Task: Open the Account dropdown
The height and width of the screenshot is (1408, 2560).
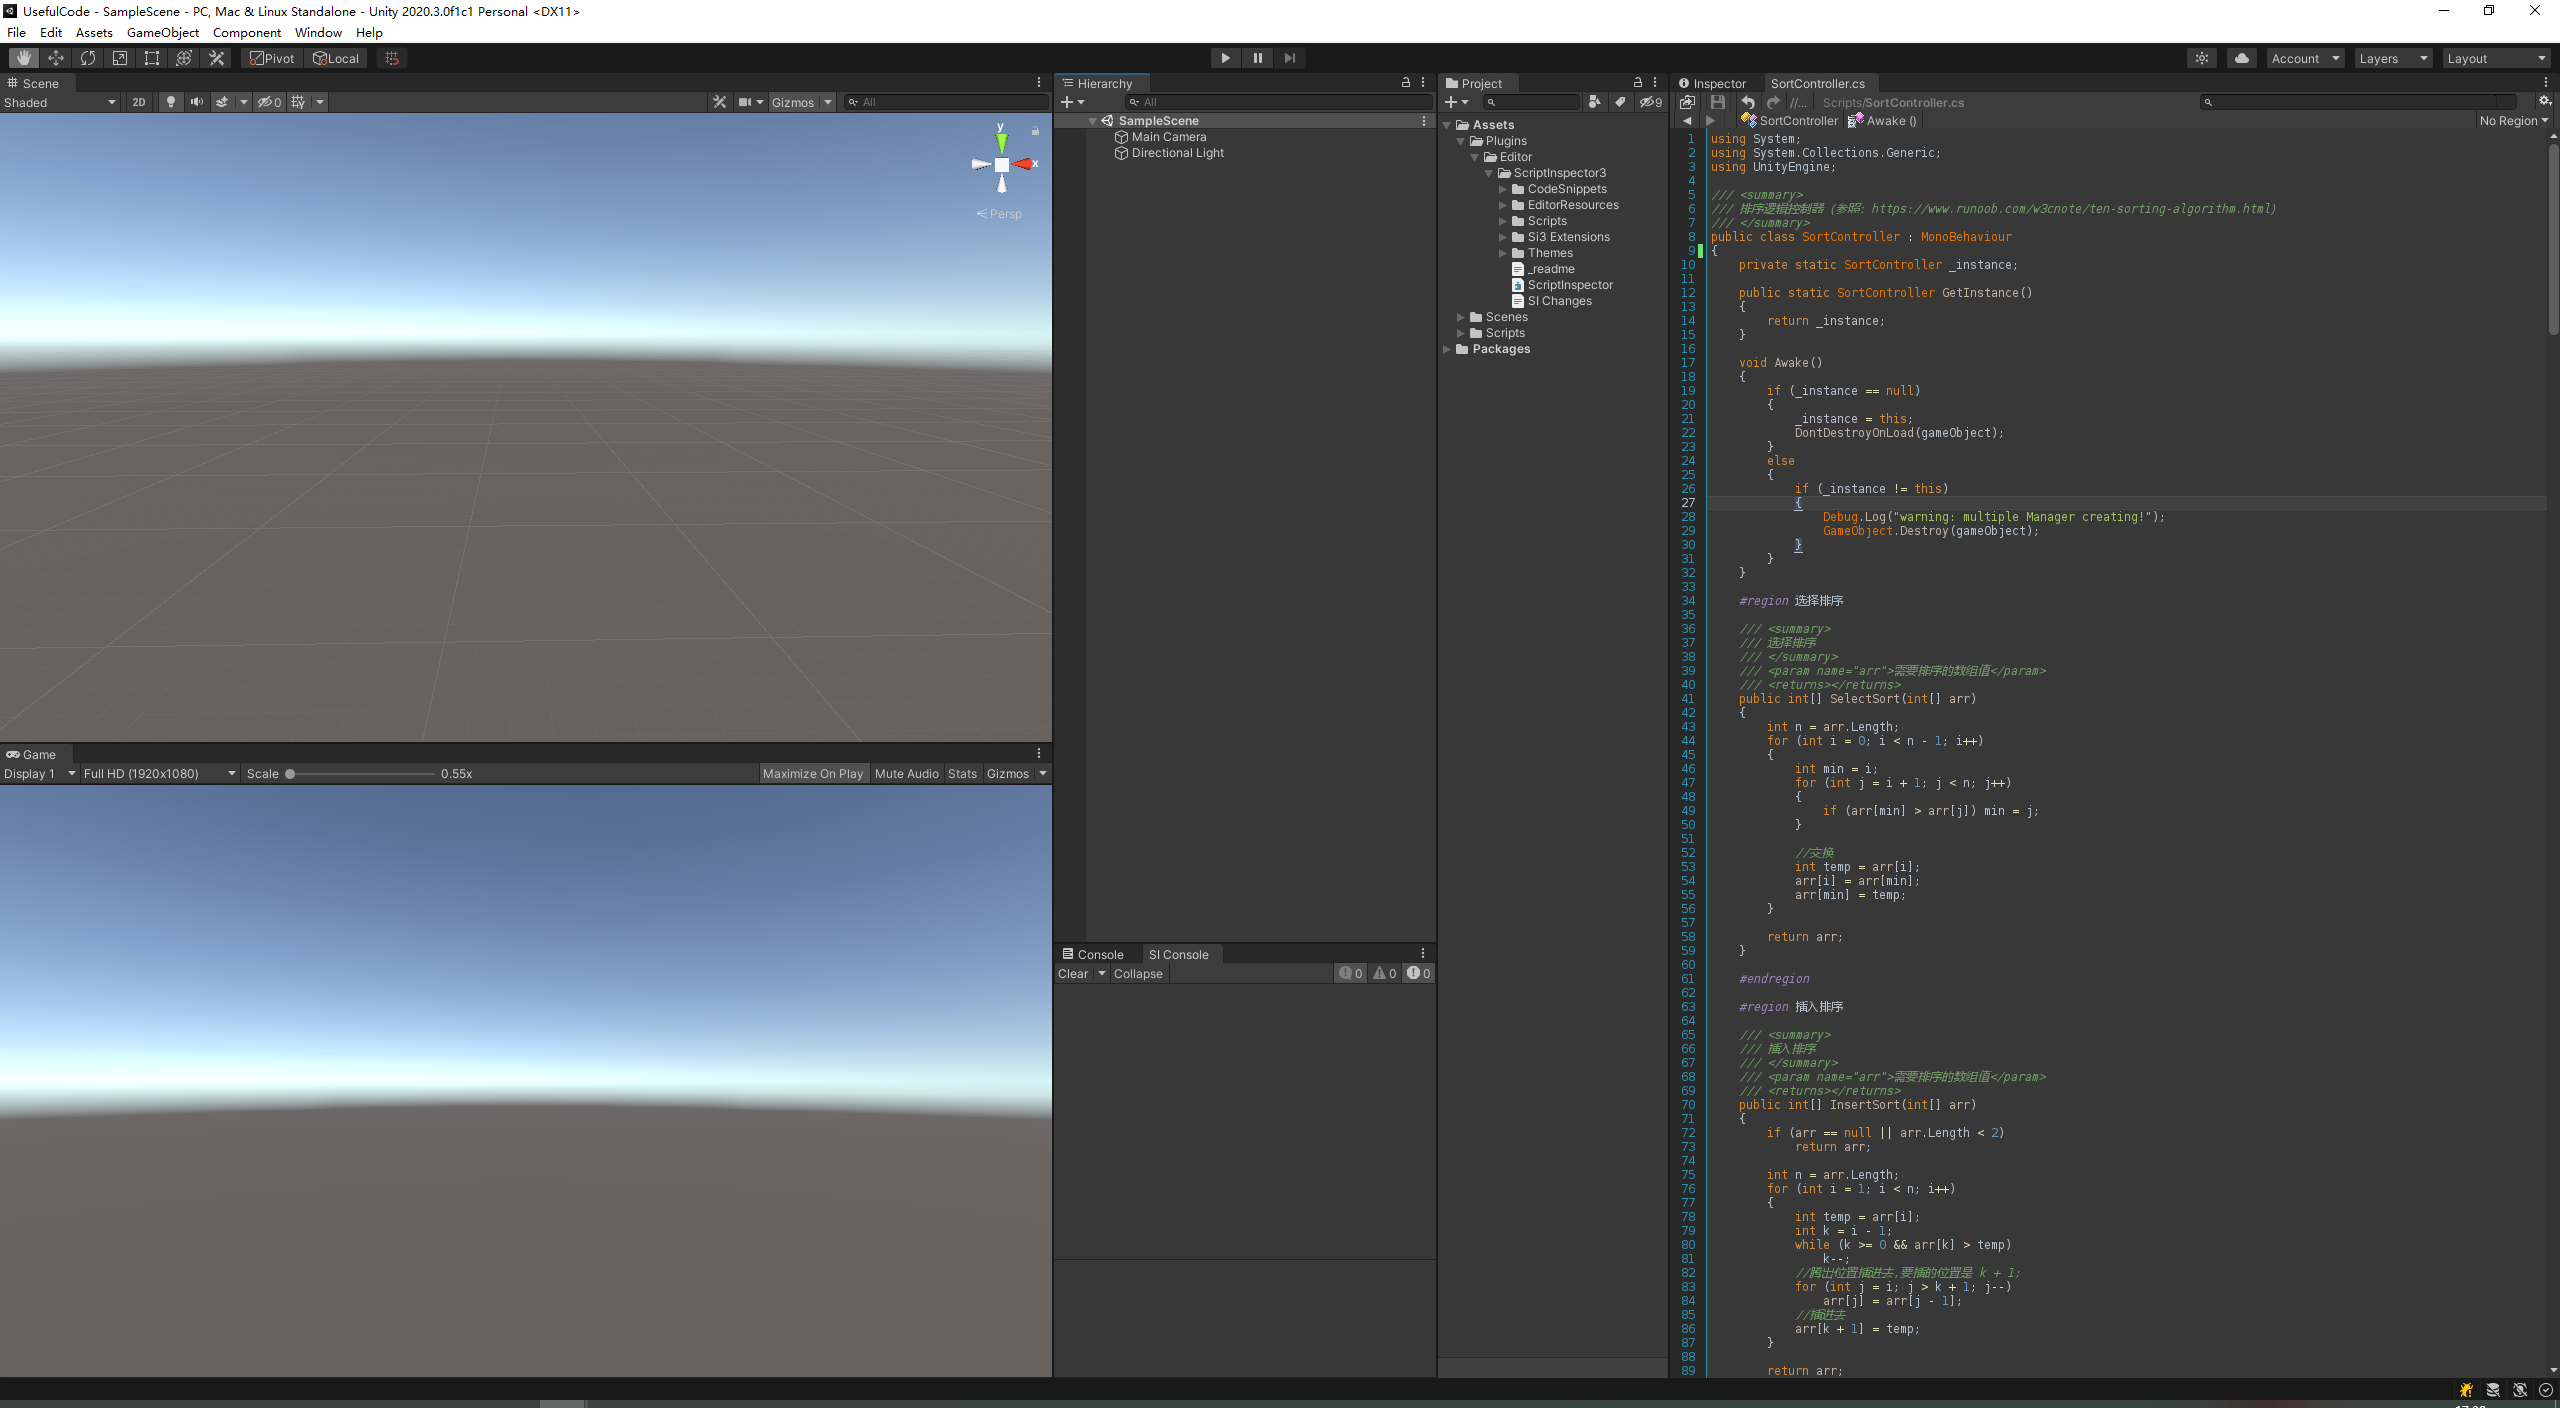Action: click(2305, 58)
